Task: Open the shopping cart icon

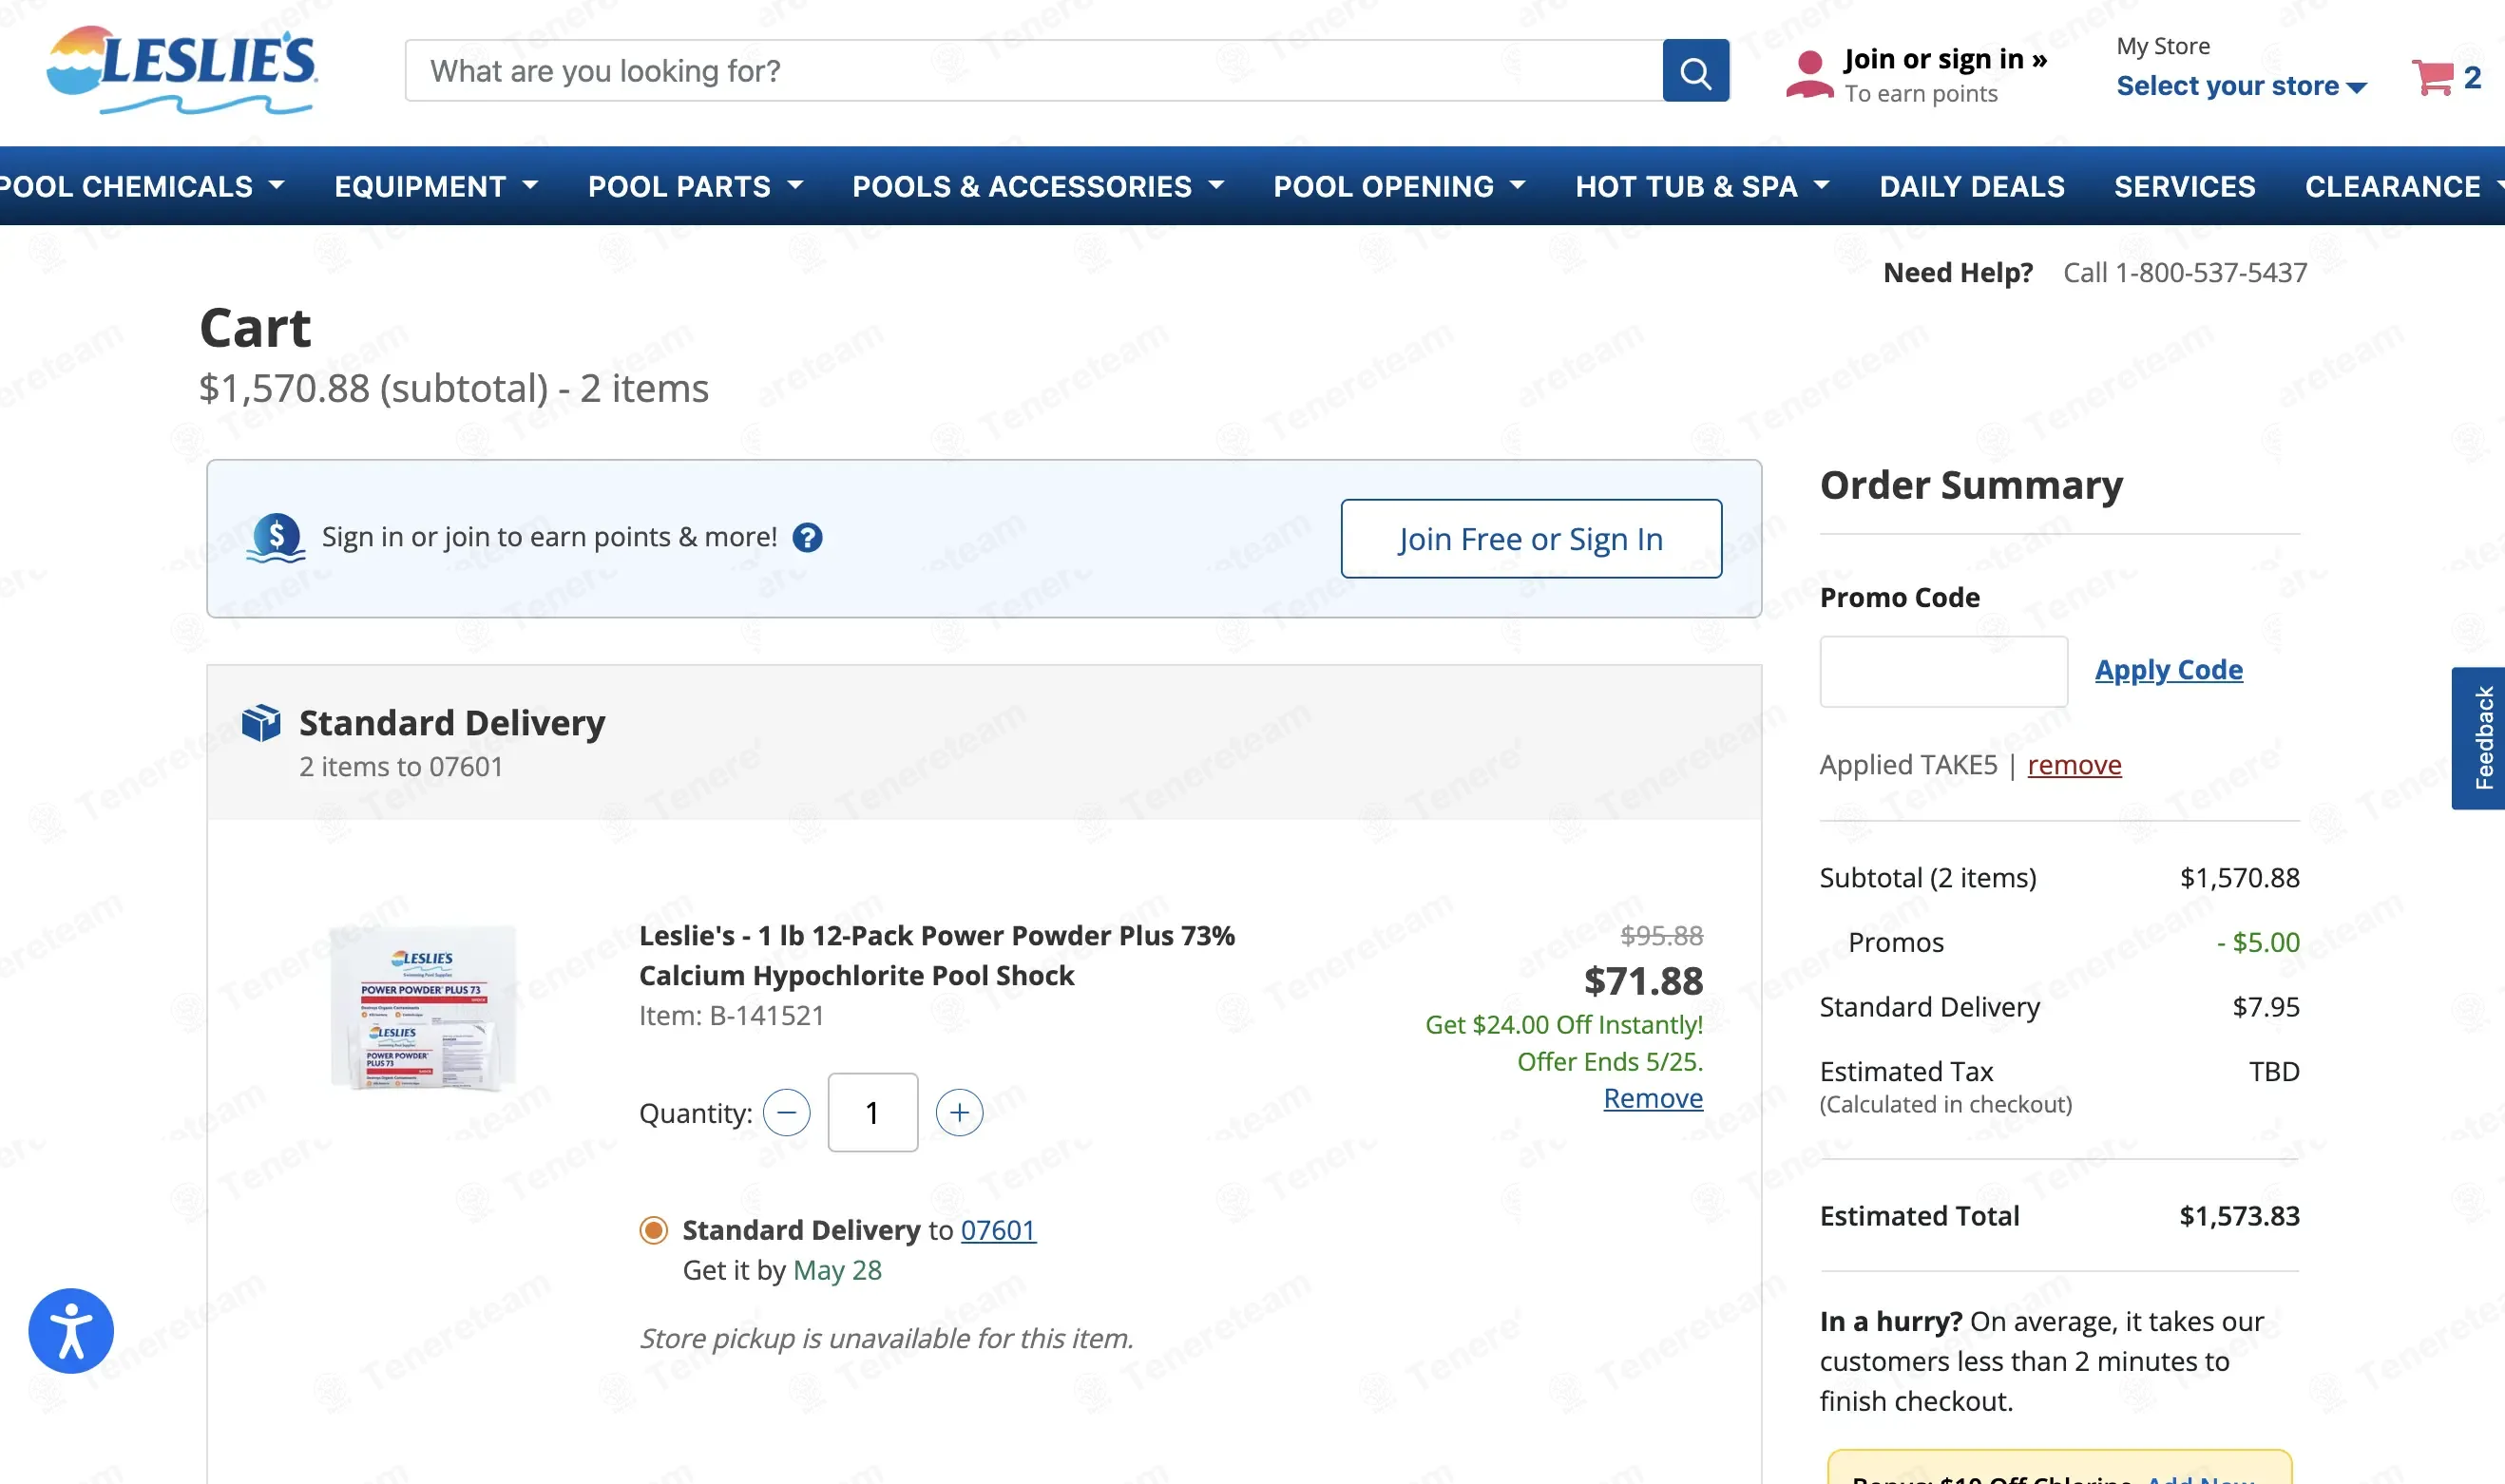Action: [x=2432, y=77]
